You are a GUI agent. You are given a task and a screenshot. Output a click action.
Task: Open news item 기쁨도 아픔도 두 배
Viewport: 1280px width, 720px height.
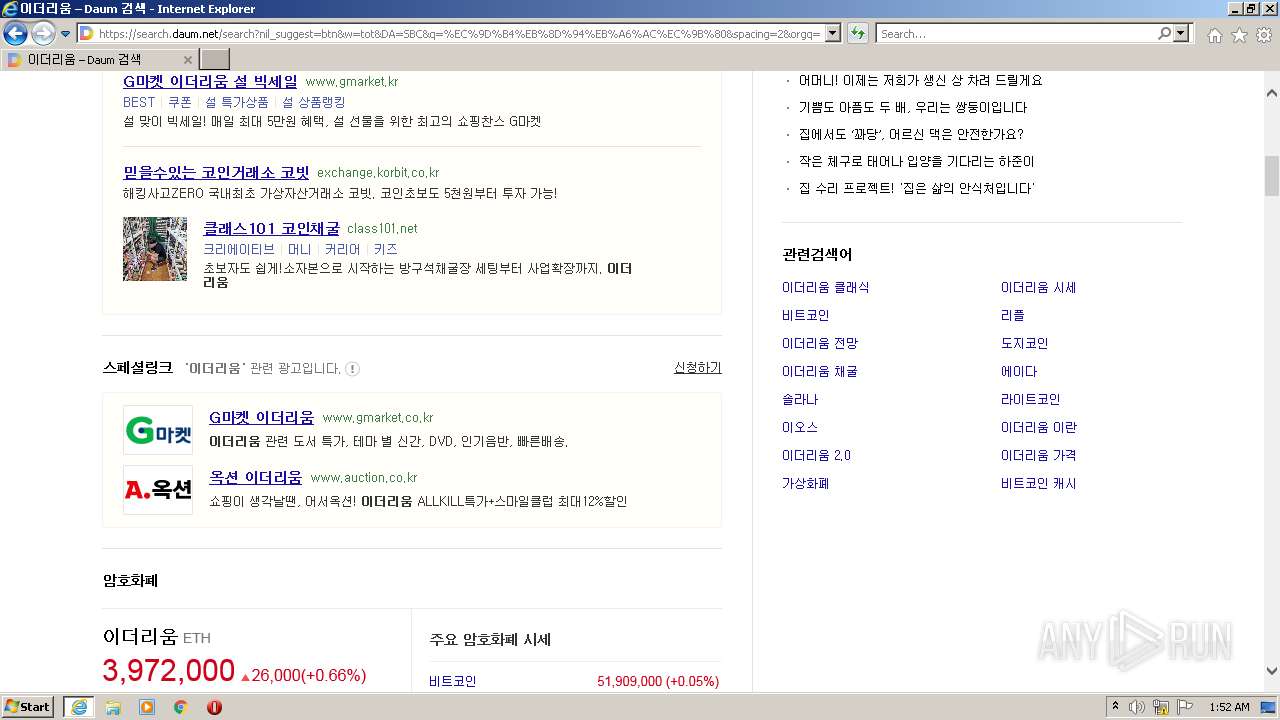click(913, 107)
